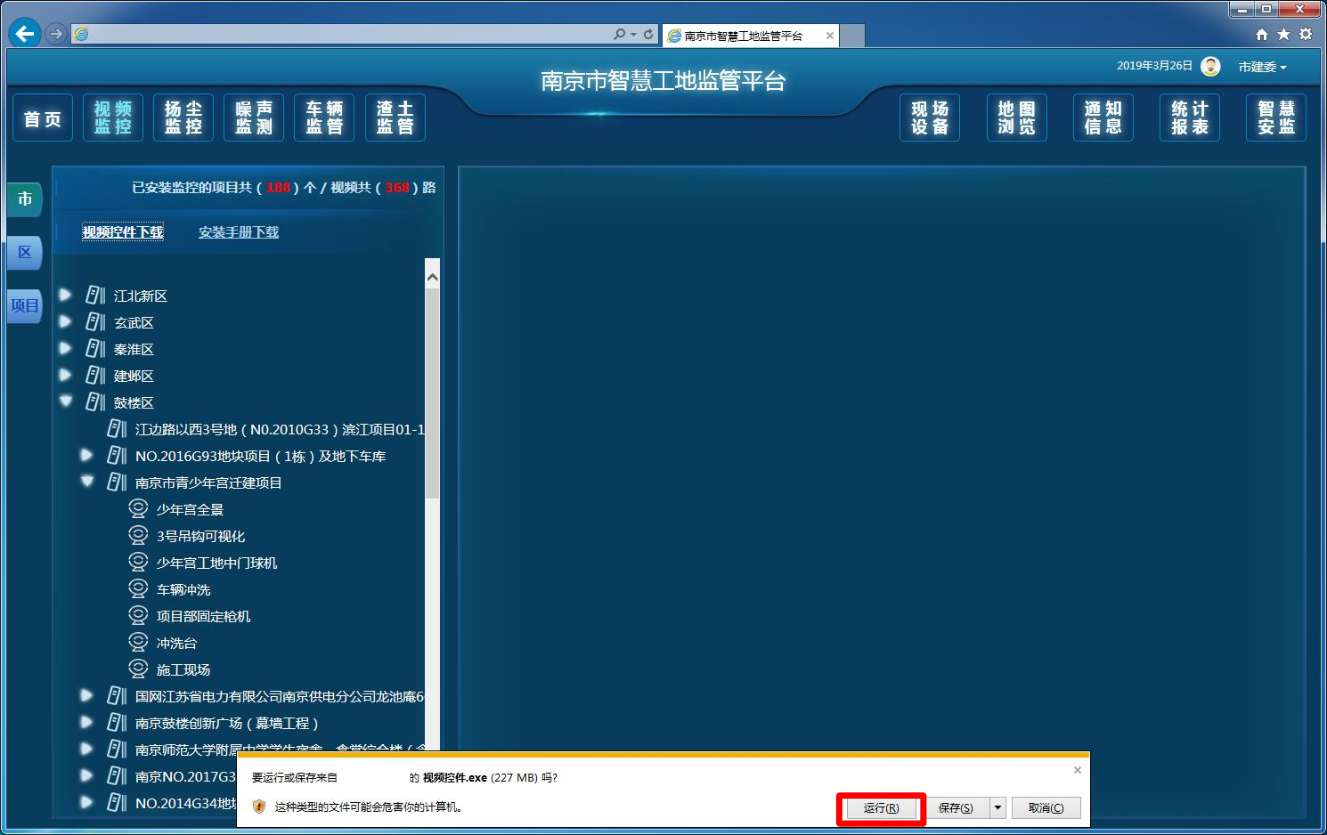Image resolution: width=1327 pixels, height=835 pixels.
Task: Click camera icon for 3号吊钩可视化
Action: pos(138,535)
